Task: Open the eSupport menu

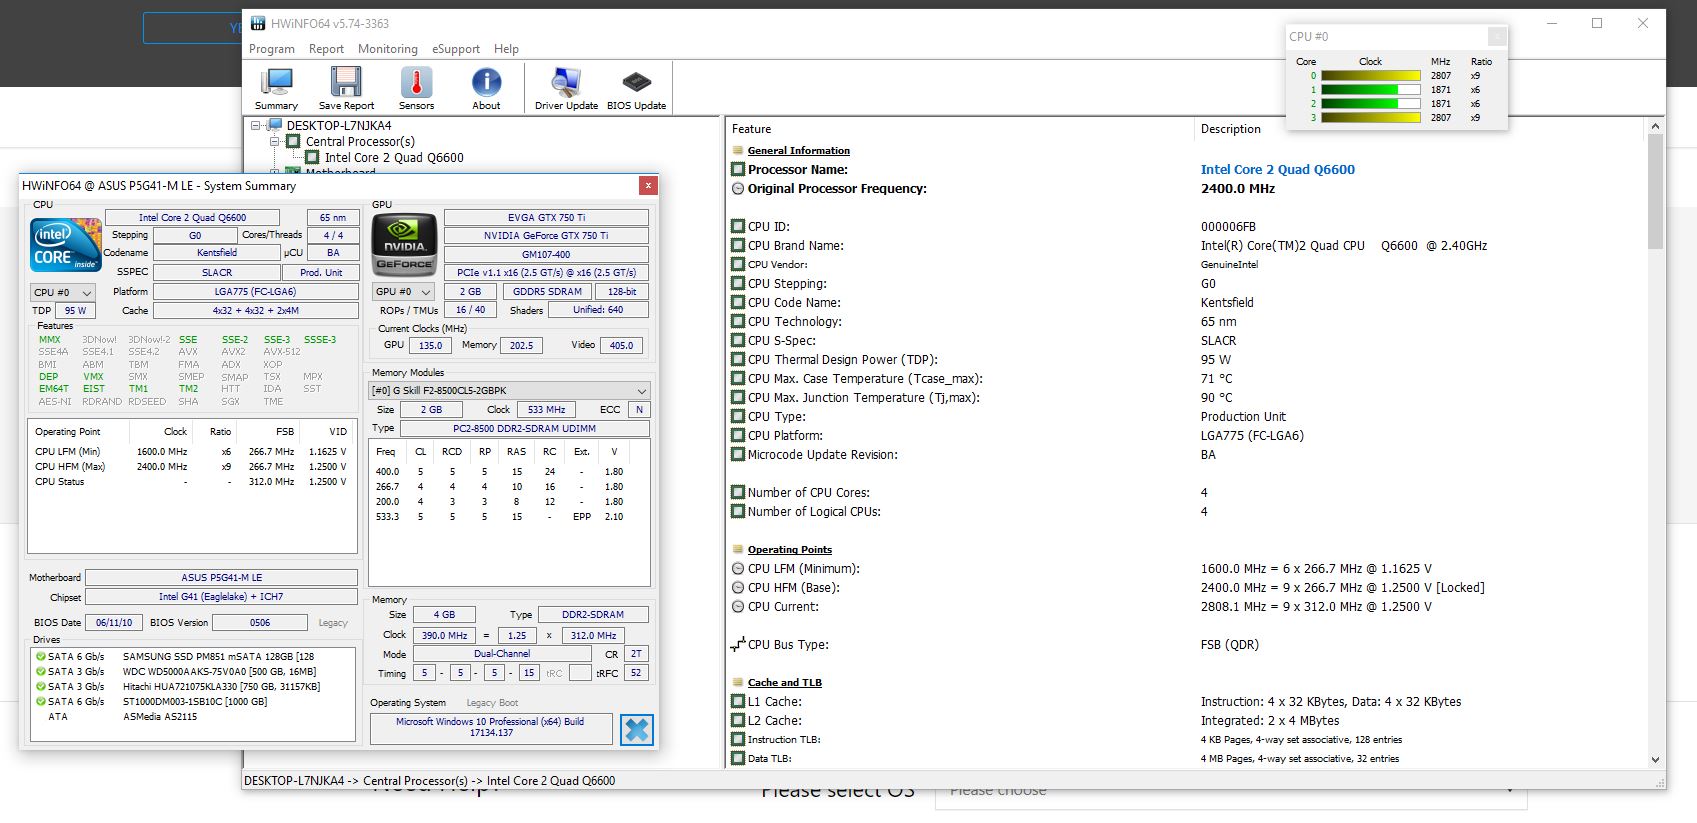Action: 456,49
